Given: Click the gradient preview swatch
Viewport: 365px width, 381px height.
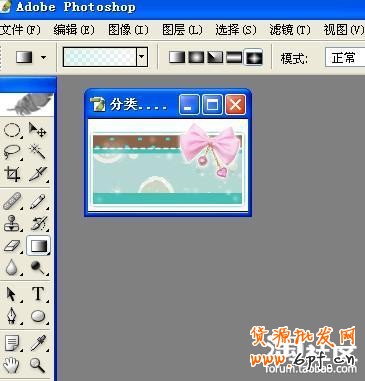Looking at the screenshot, I should tap(100, 57).
